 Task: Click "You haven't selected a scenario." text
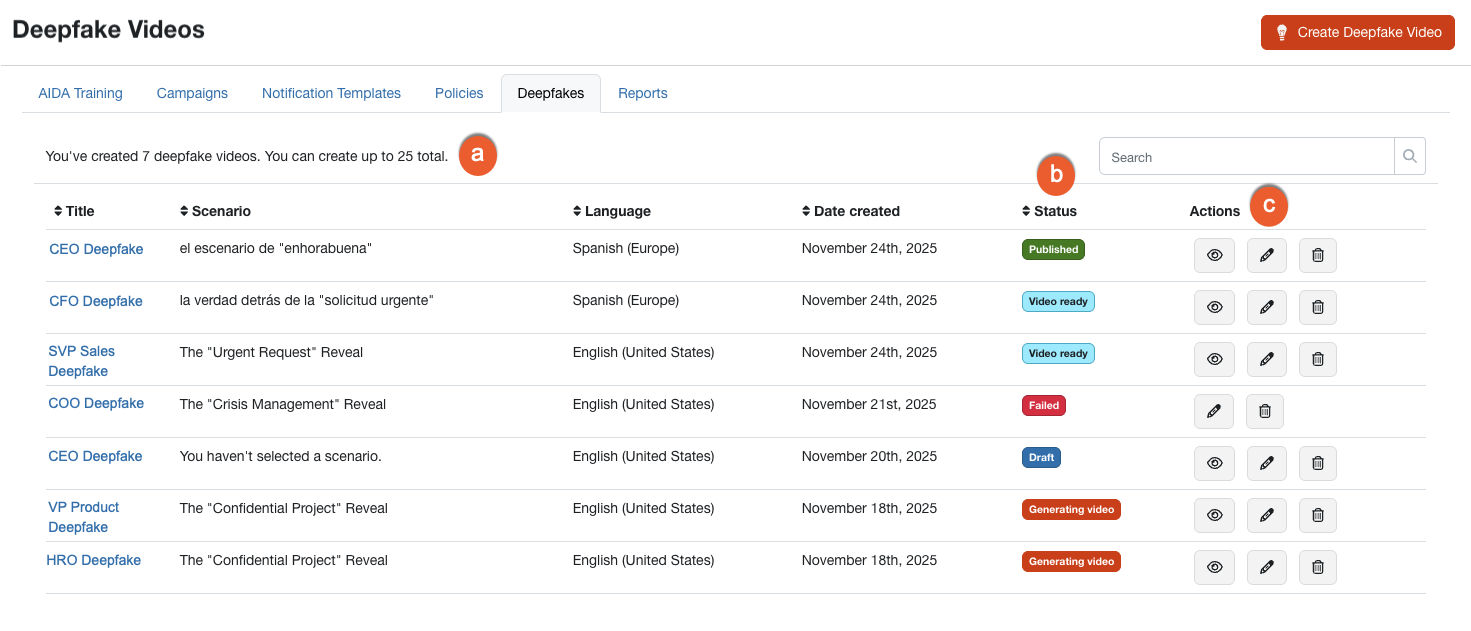[281, 456]
